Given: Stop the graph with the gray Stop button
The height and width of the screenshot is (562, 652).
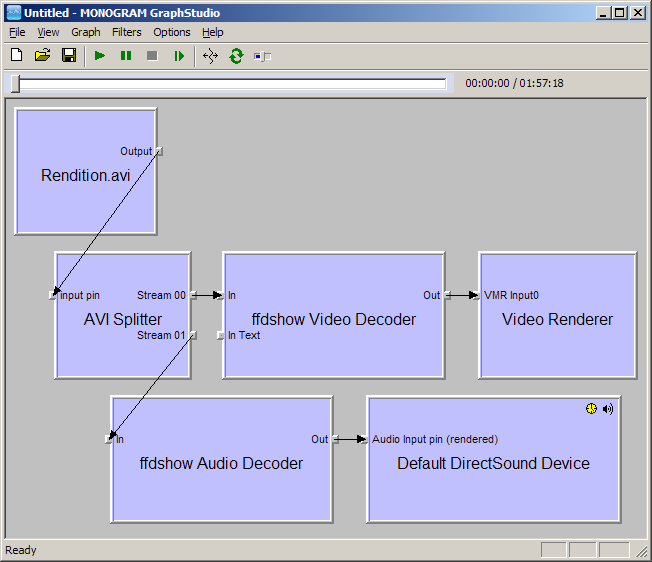Looking at the screenshot, I should (x=152, y=56).
